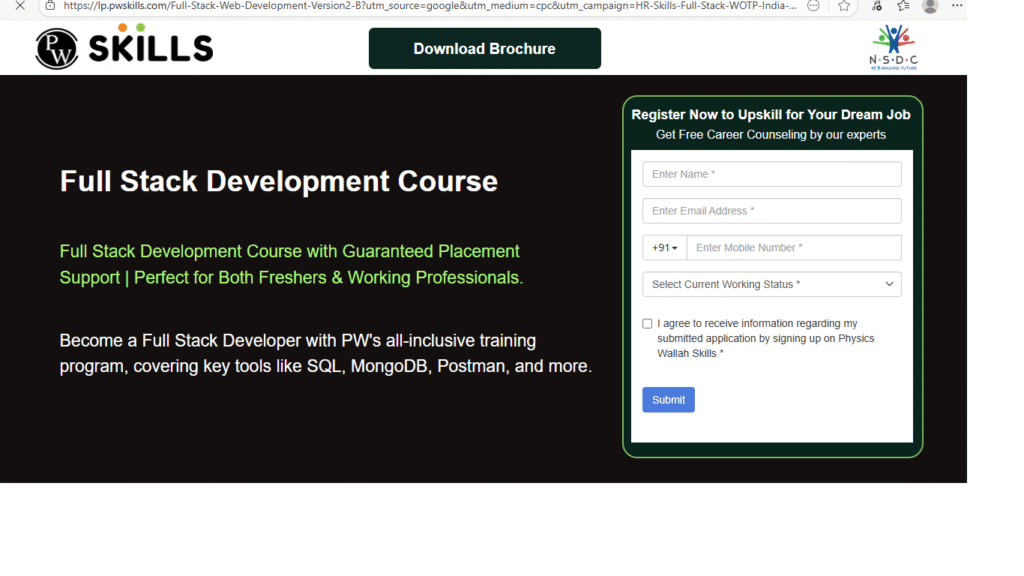This screenshot has width=1024, height=576.
Task: Click the NSDC logo
Action: coord(893,47)
